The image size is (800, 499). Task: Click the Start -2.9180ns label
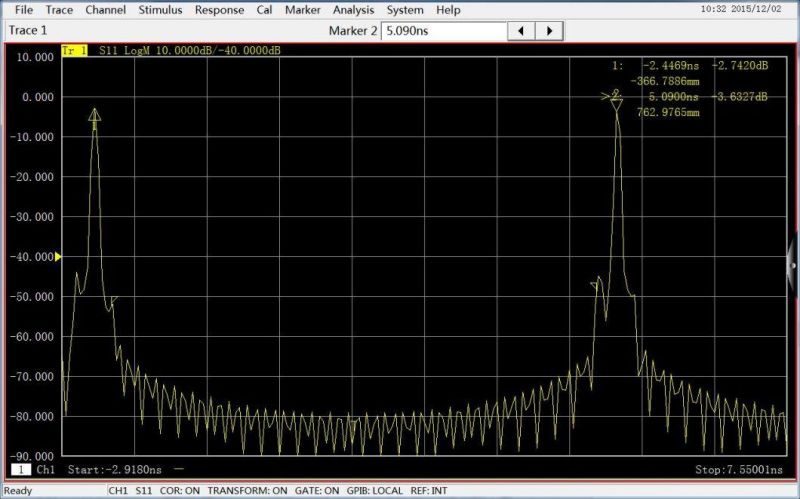click(x=115, y=470)
